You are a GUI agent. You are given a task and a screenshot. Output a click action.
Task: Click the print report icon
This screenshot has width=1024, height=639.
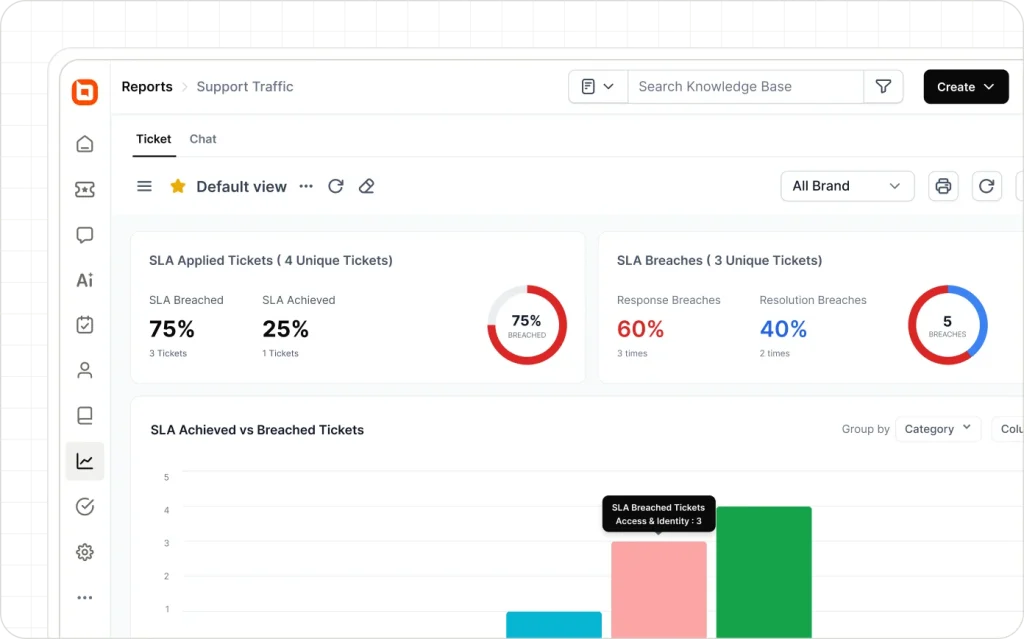click(x=943, y=186)
